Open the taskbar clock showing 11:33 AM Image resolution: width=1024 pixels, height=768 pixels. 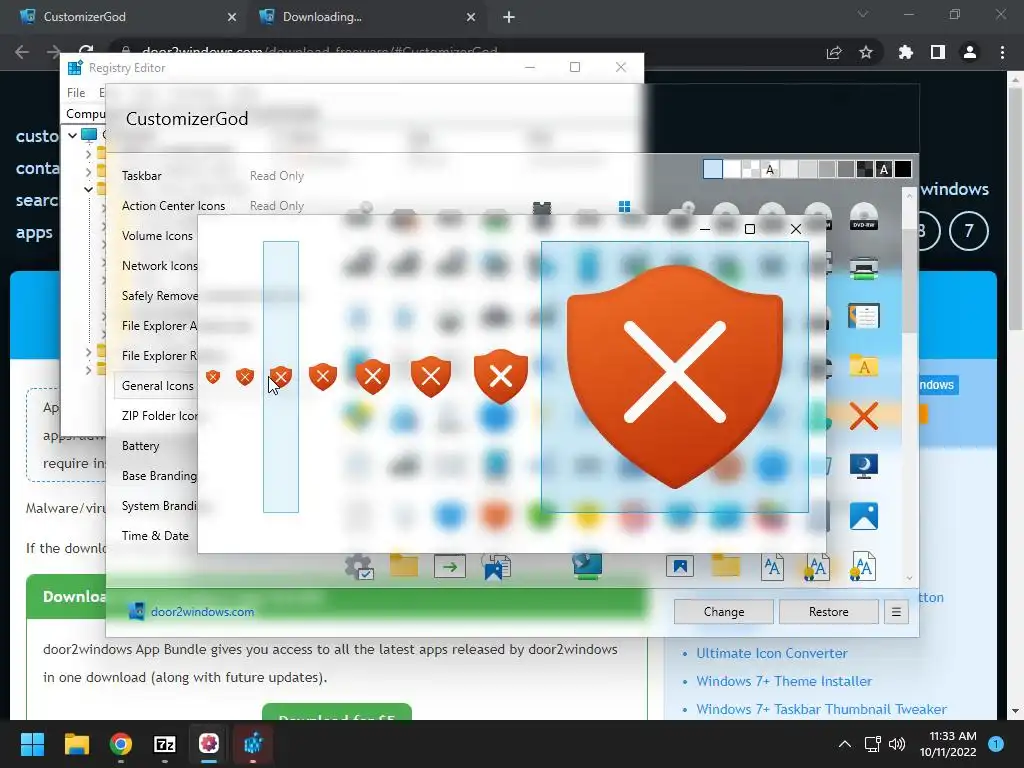pyautogui.click(x=948, y=744)
